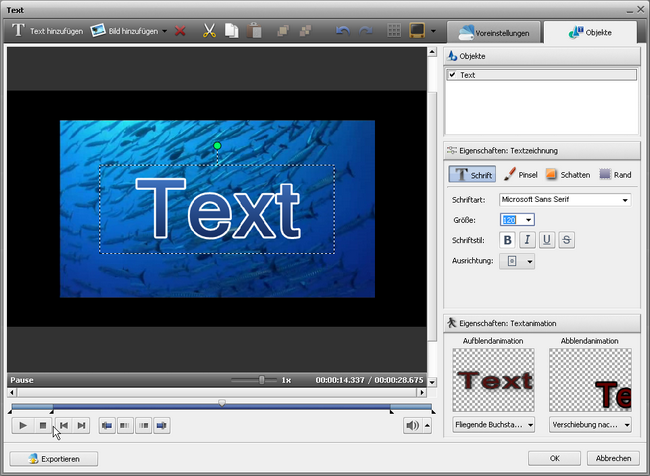Click the fourth timeline marker button

pyautogui.click(x=162, y=425)
